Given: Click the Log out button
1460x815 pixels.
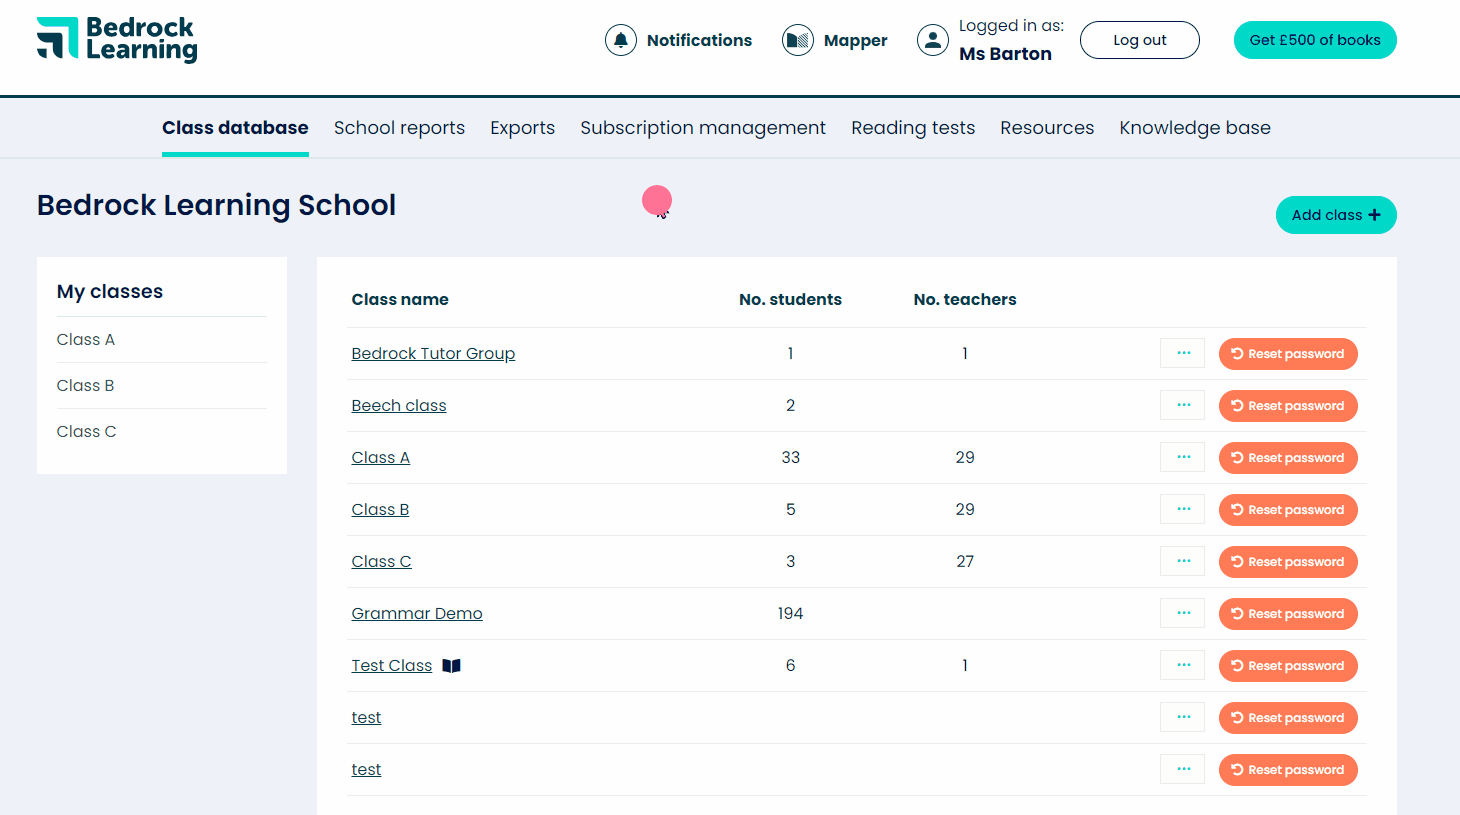Looking at the screenshot, I should pos(1139,39).
